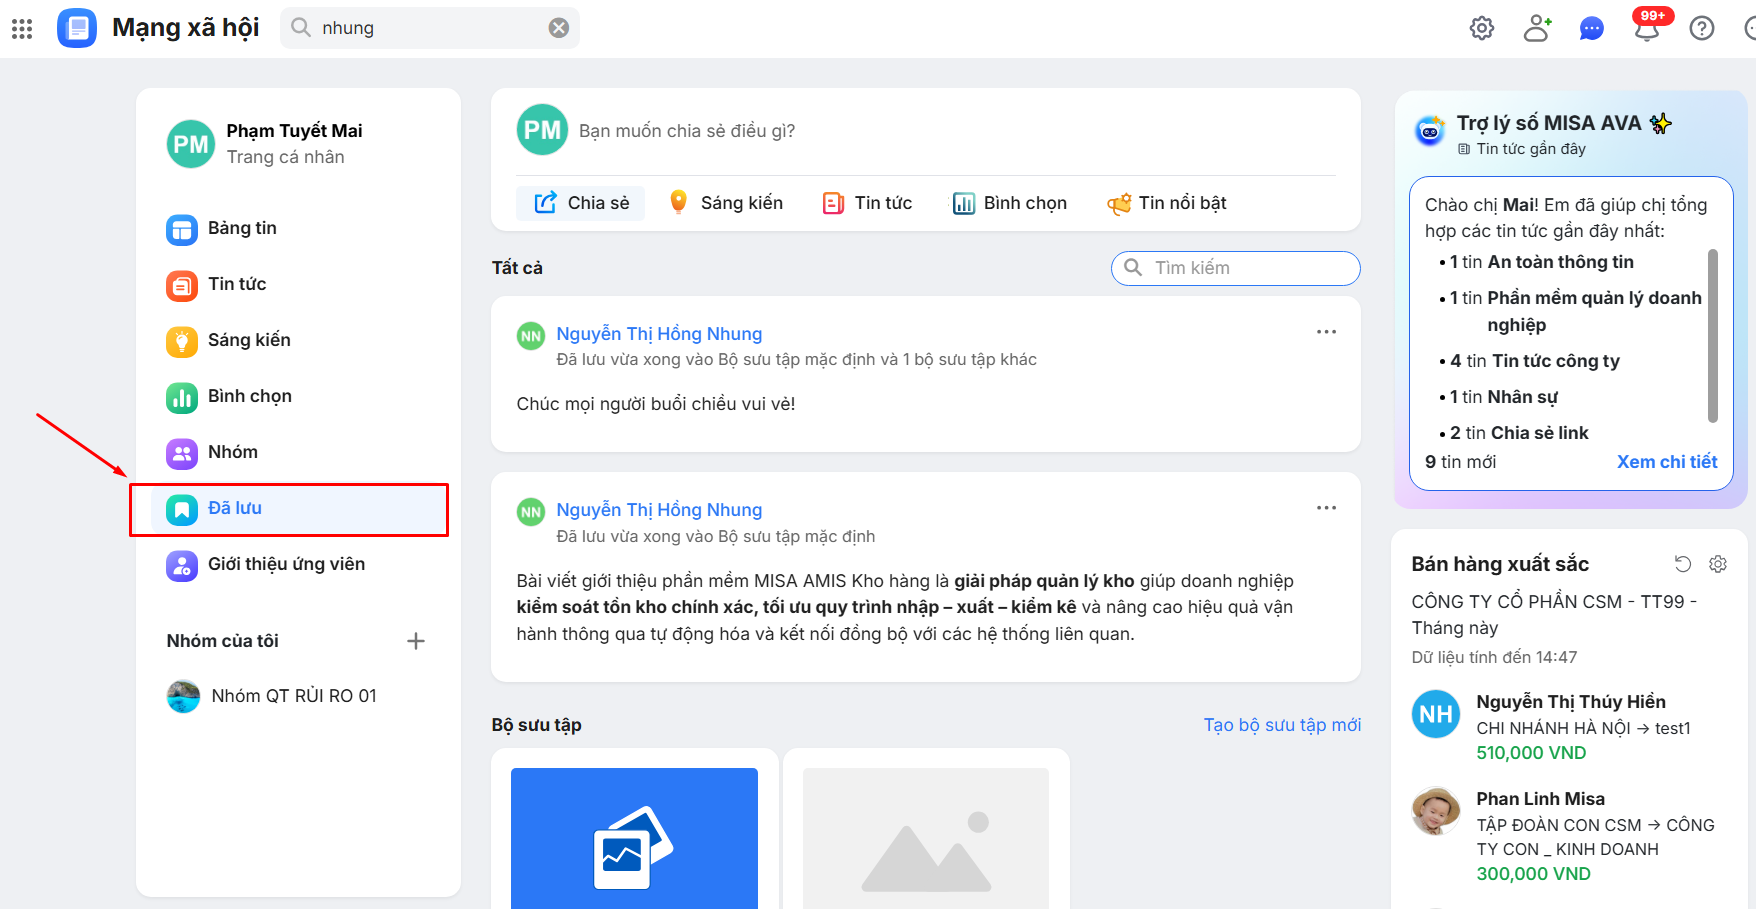Open author name on MISA AMIS Kho post
Image resolution: width=1756 pixels, height=909 pixels.
[659, 510]
